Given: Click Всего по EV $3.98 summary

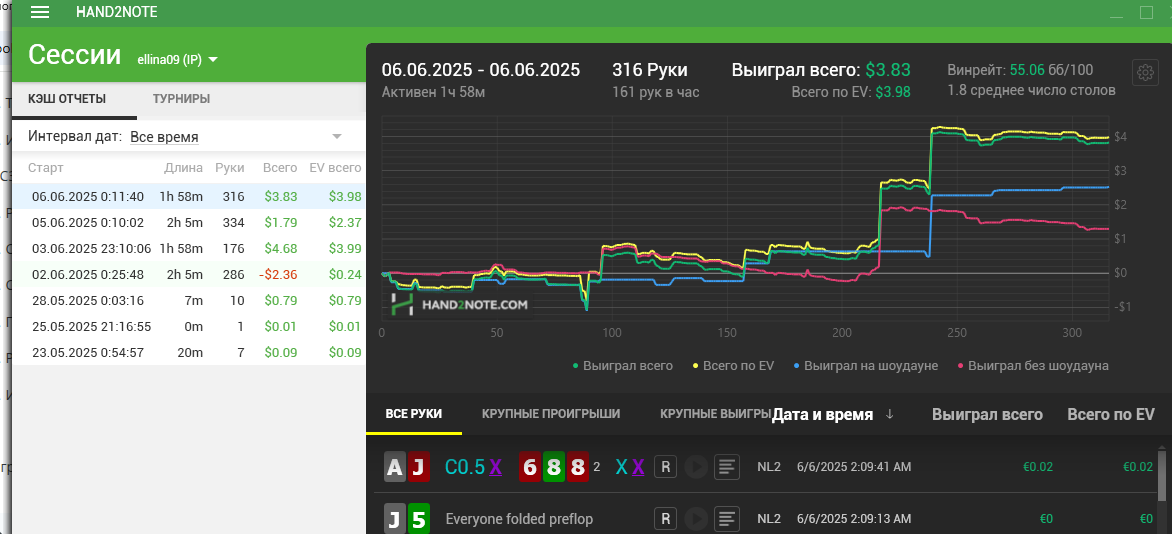Looking at the screenshot, I should click(x=851, y=91).
